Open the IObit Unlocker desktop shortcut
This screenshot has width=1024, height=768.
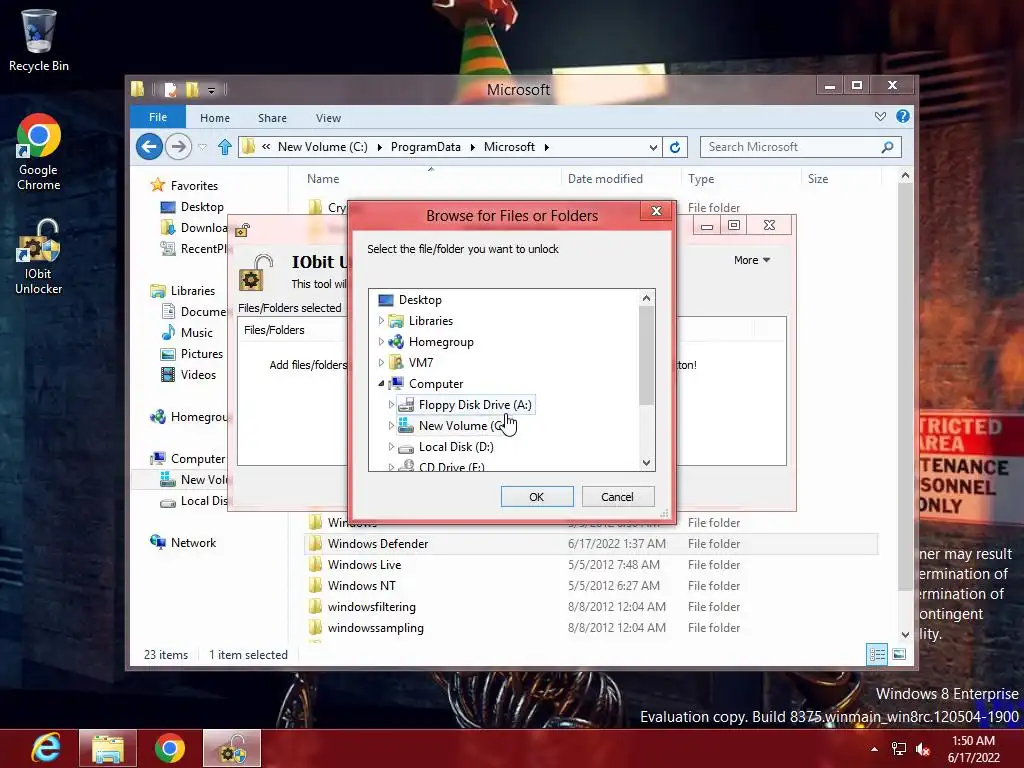click(x=39, y=257)
